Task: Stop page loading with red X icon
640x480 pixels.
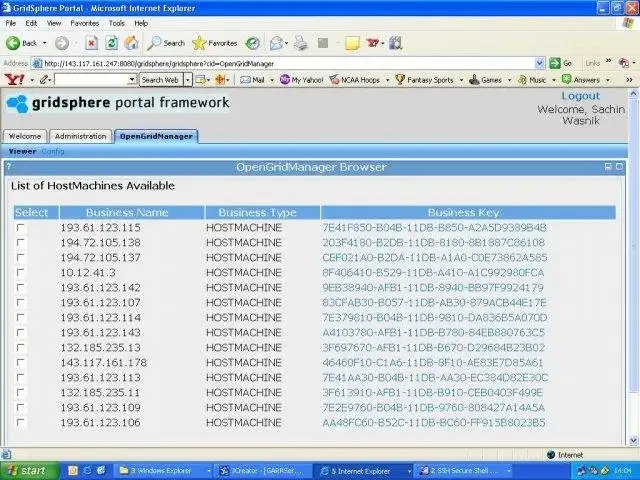Action: 91,43
